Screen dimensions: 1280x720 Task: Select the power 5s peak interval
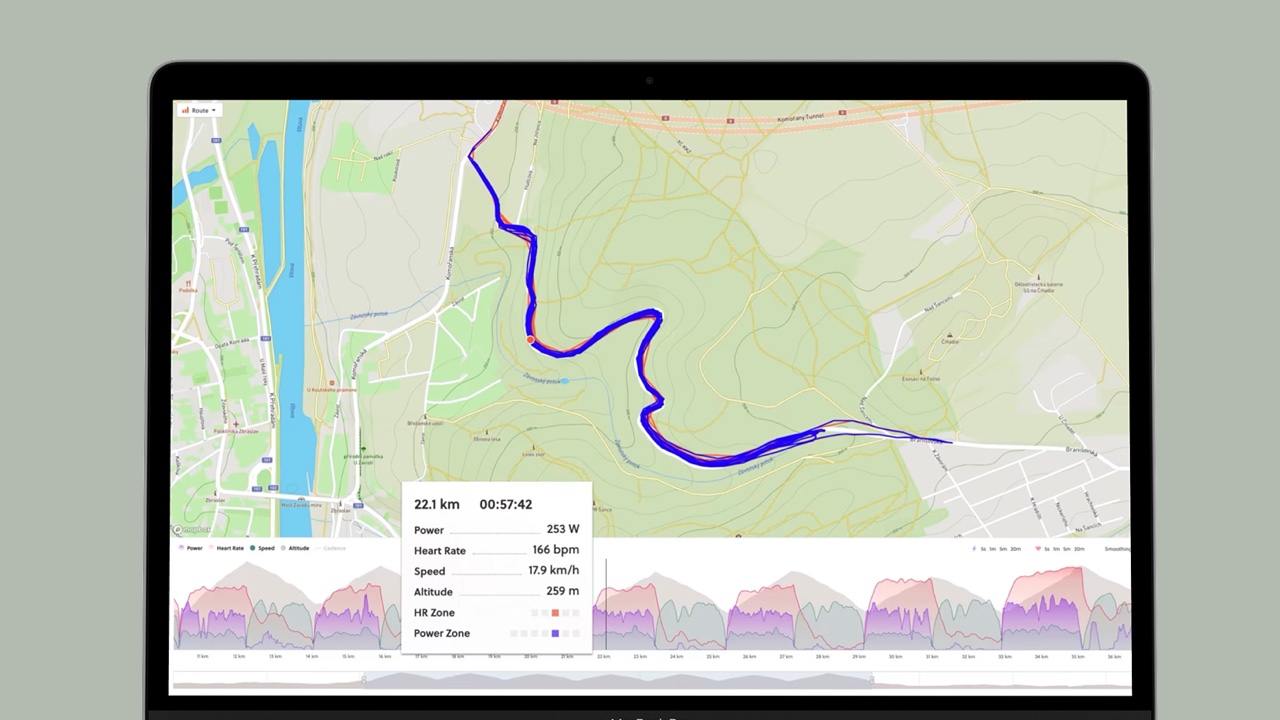(983, 549)
